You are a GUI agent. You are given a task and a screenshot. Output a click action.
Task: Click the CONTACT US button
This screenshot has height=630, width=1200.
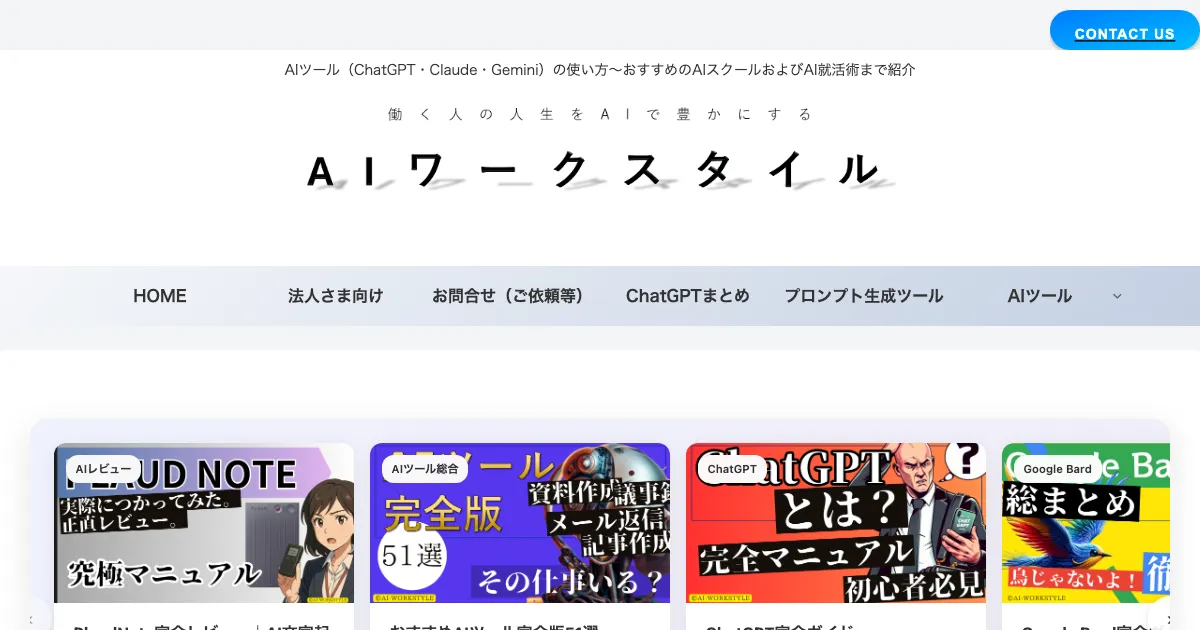[x=1125, y=32]
